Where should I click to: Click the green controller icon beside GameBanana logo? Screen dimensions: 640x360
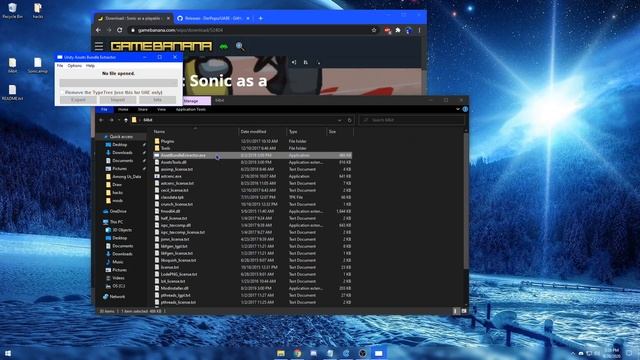pos(224,47)
